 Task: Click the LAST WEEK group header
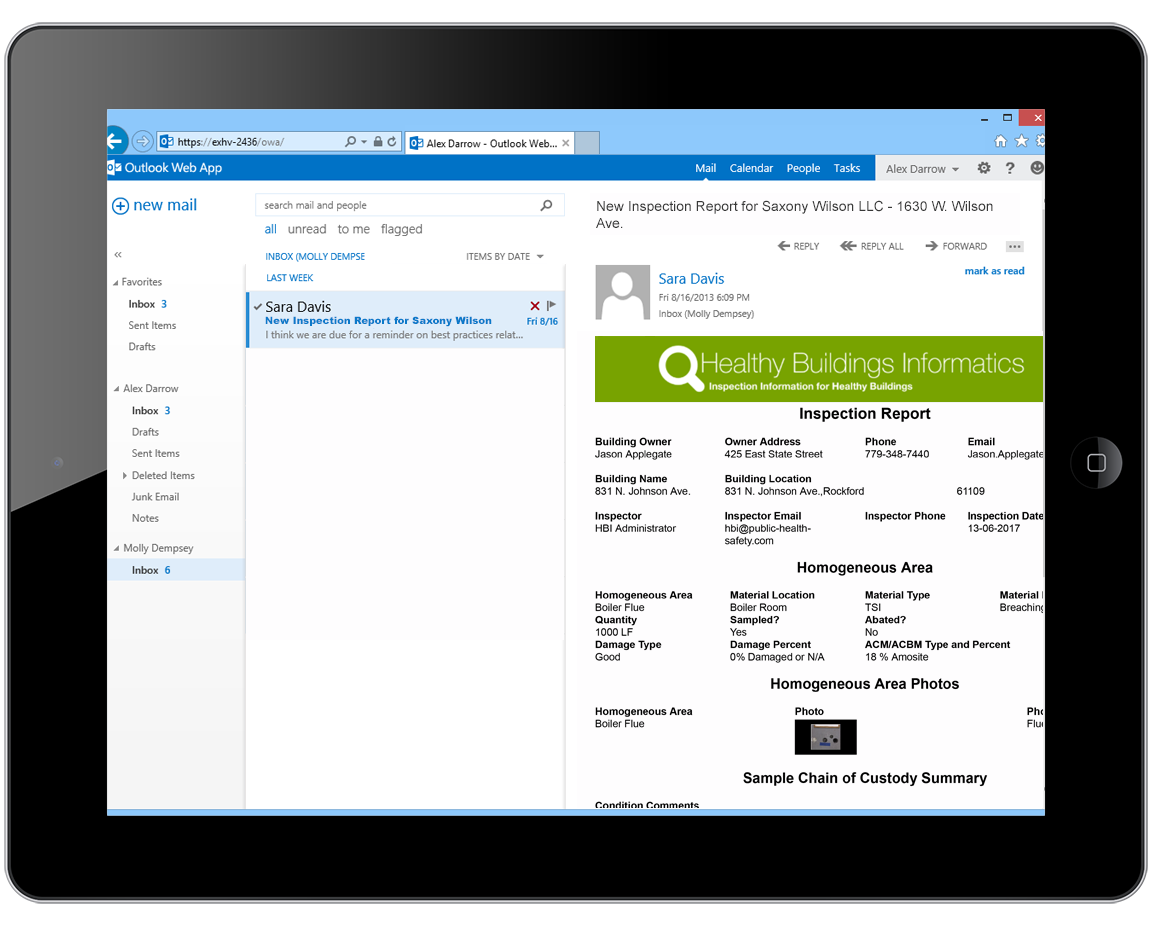(289, 278)
